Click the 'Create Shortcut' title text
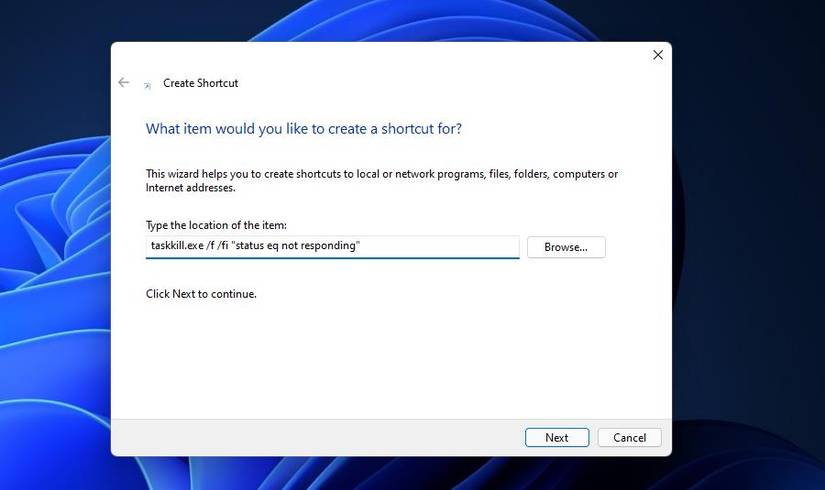The width and height of the screenshot is (825, 490). [x=200, y=83]
